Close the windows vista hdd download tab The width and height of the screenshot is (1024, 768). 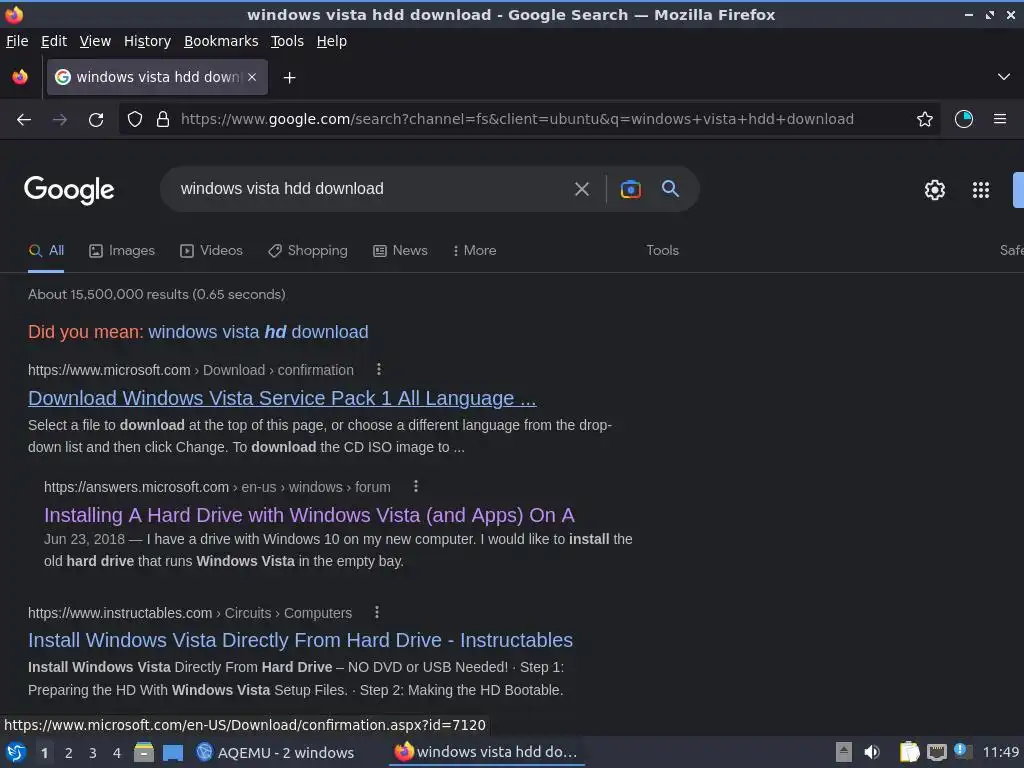[252, 77]
